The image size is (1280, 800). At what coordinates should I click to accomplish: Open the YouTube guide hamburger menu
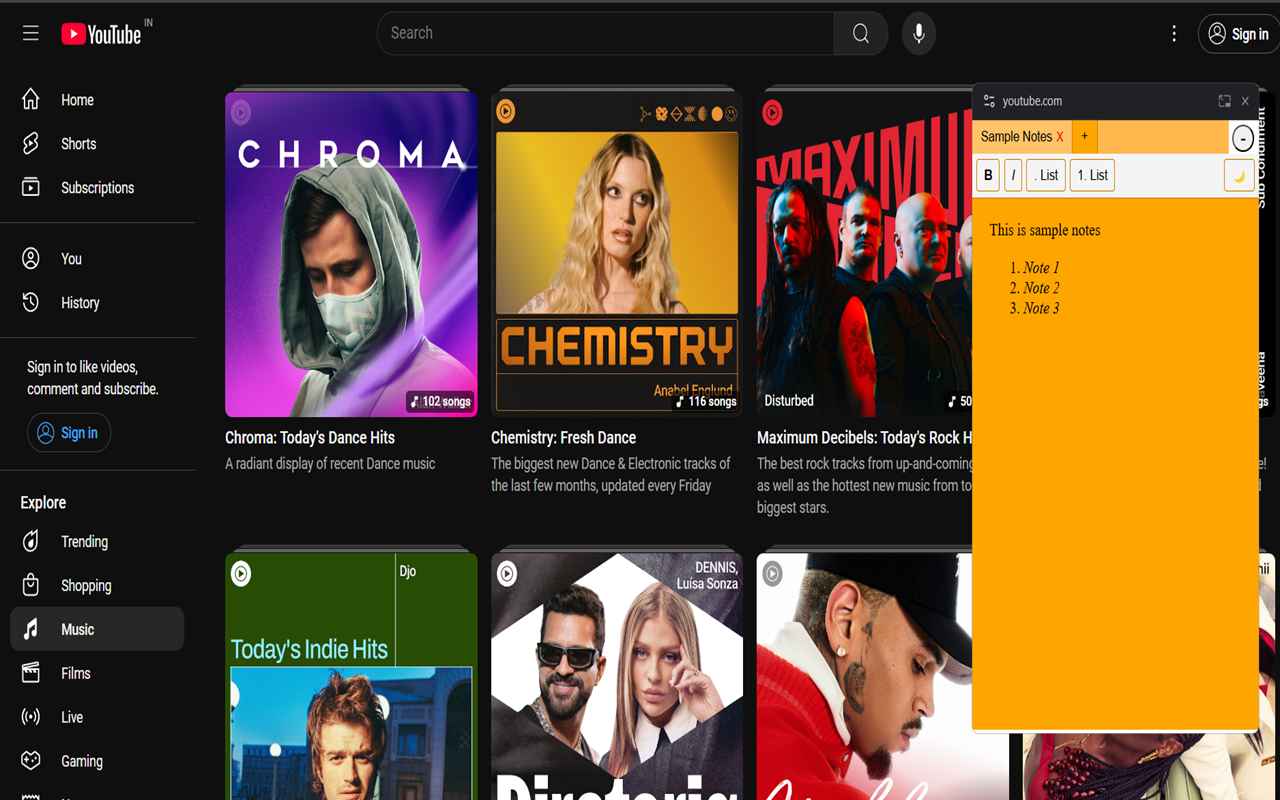click(x=31, y=34)
